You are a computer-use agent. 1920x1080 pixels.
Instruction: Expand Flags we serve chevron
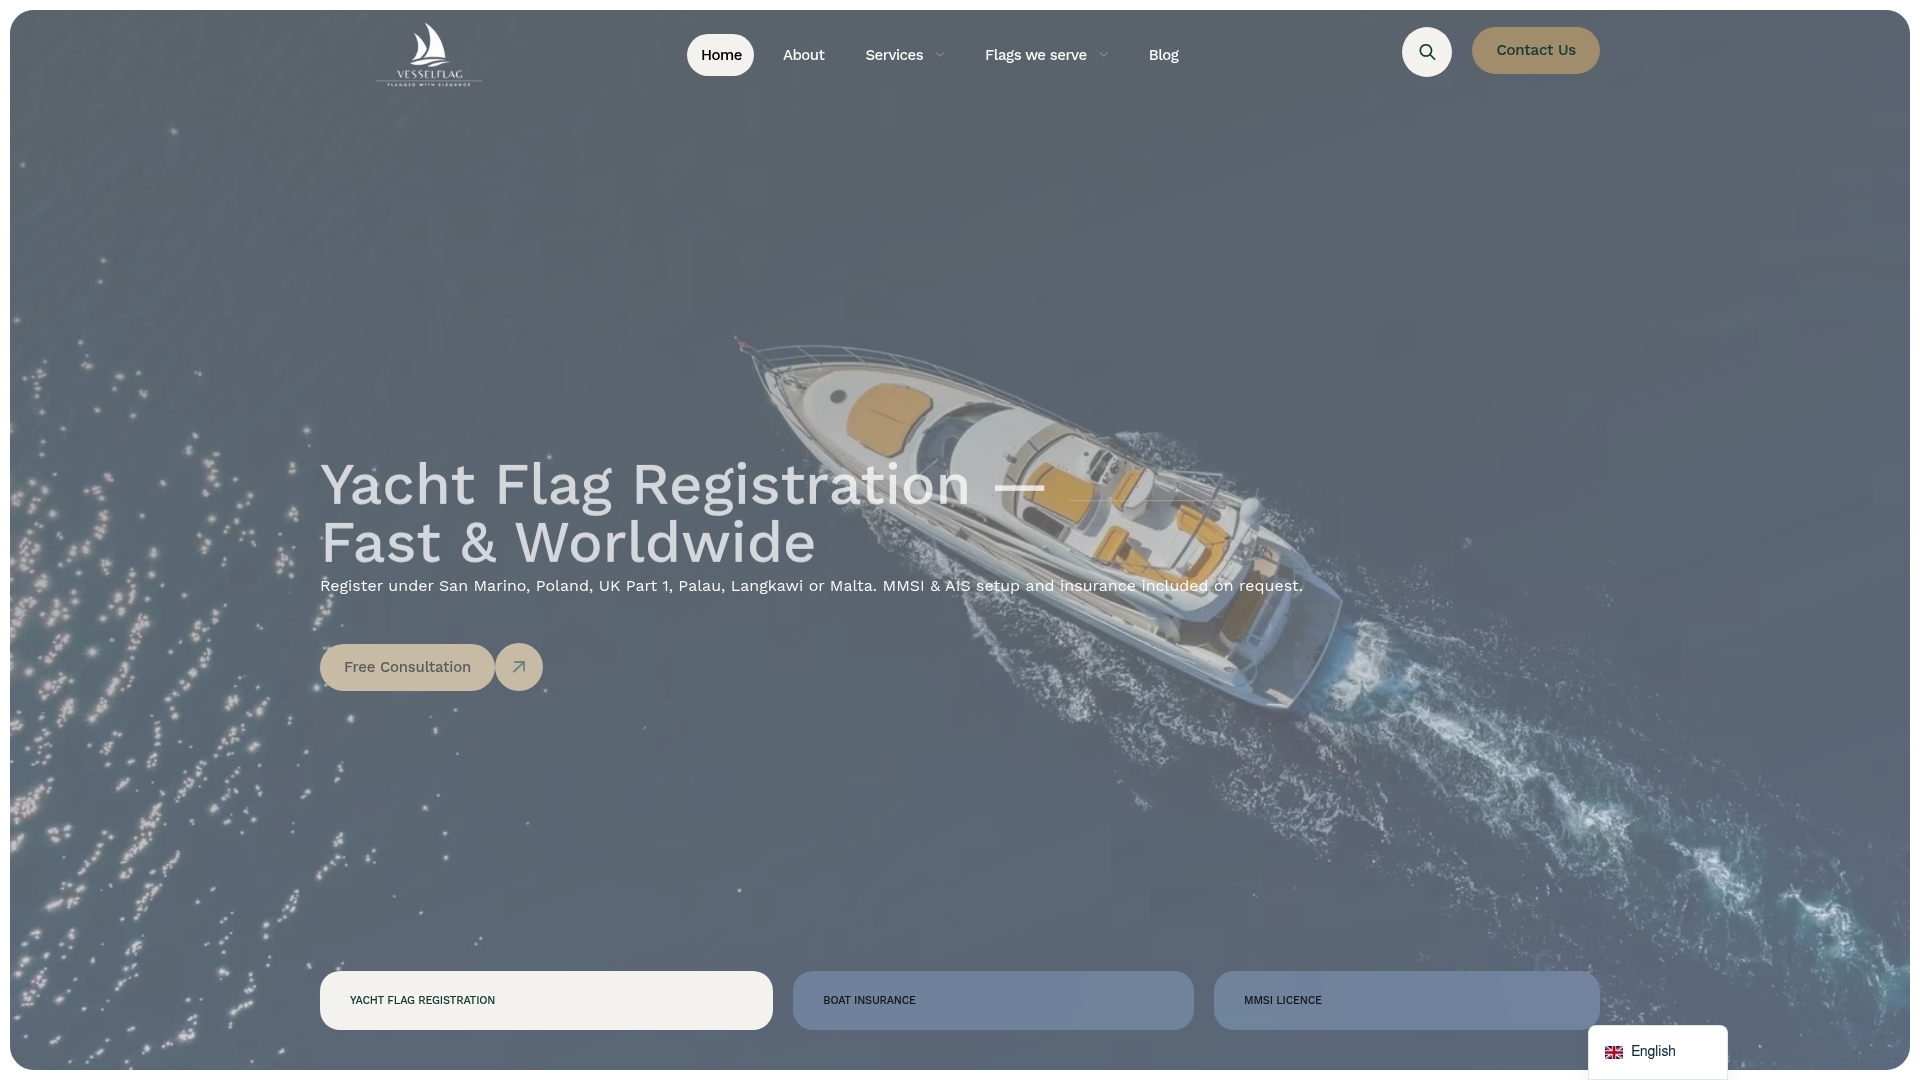(x=1103, y=55)
